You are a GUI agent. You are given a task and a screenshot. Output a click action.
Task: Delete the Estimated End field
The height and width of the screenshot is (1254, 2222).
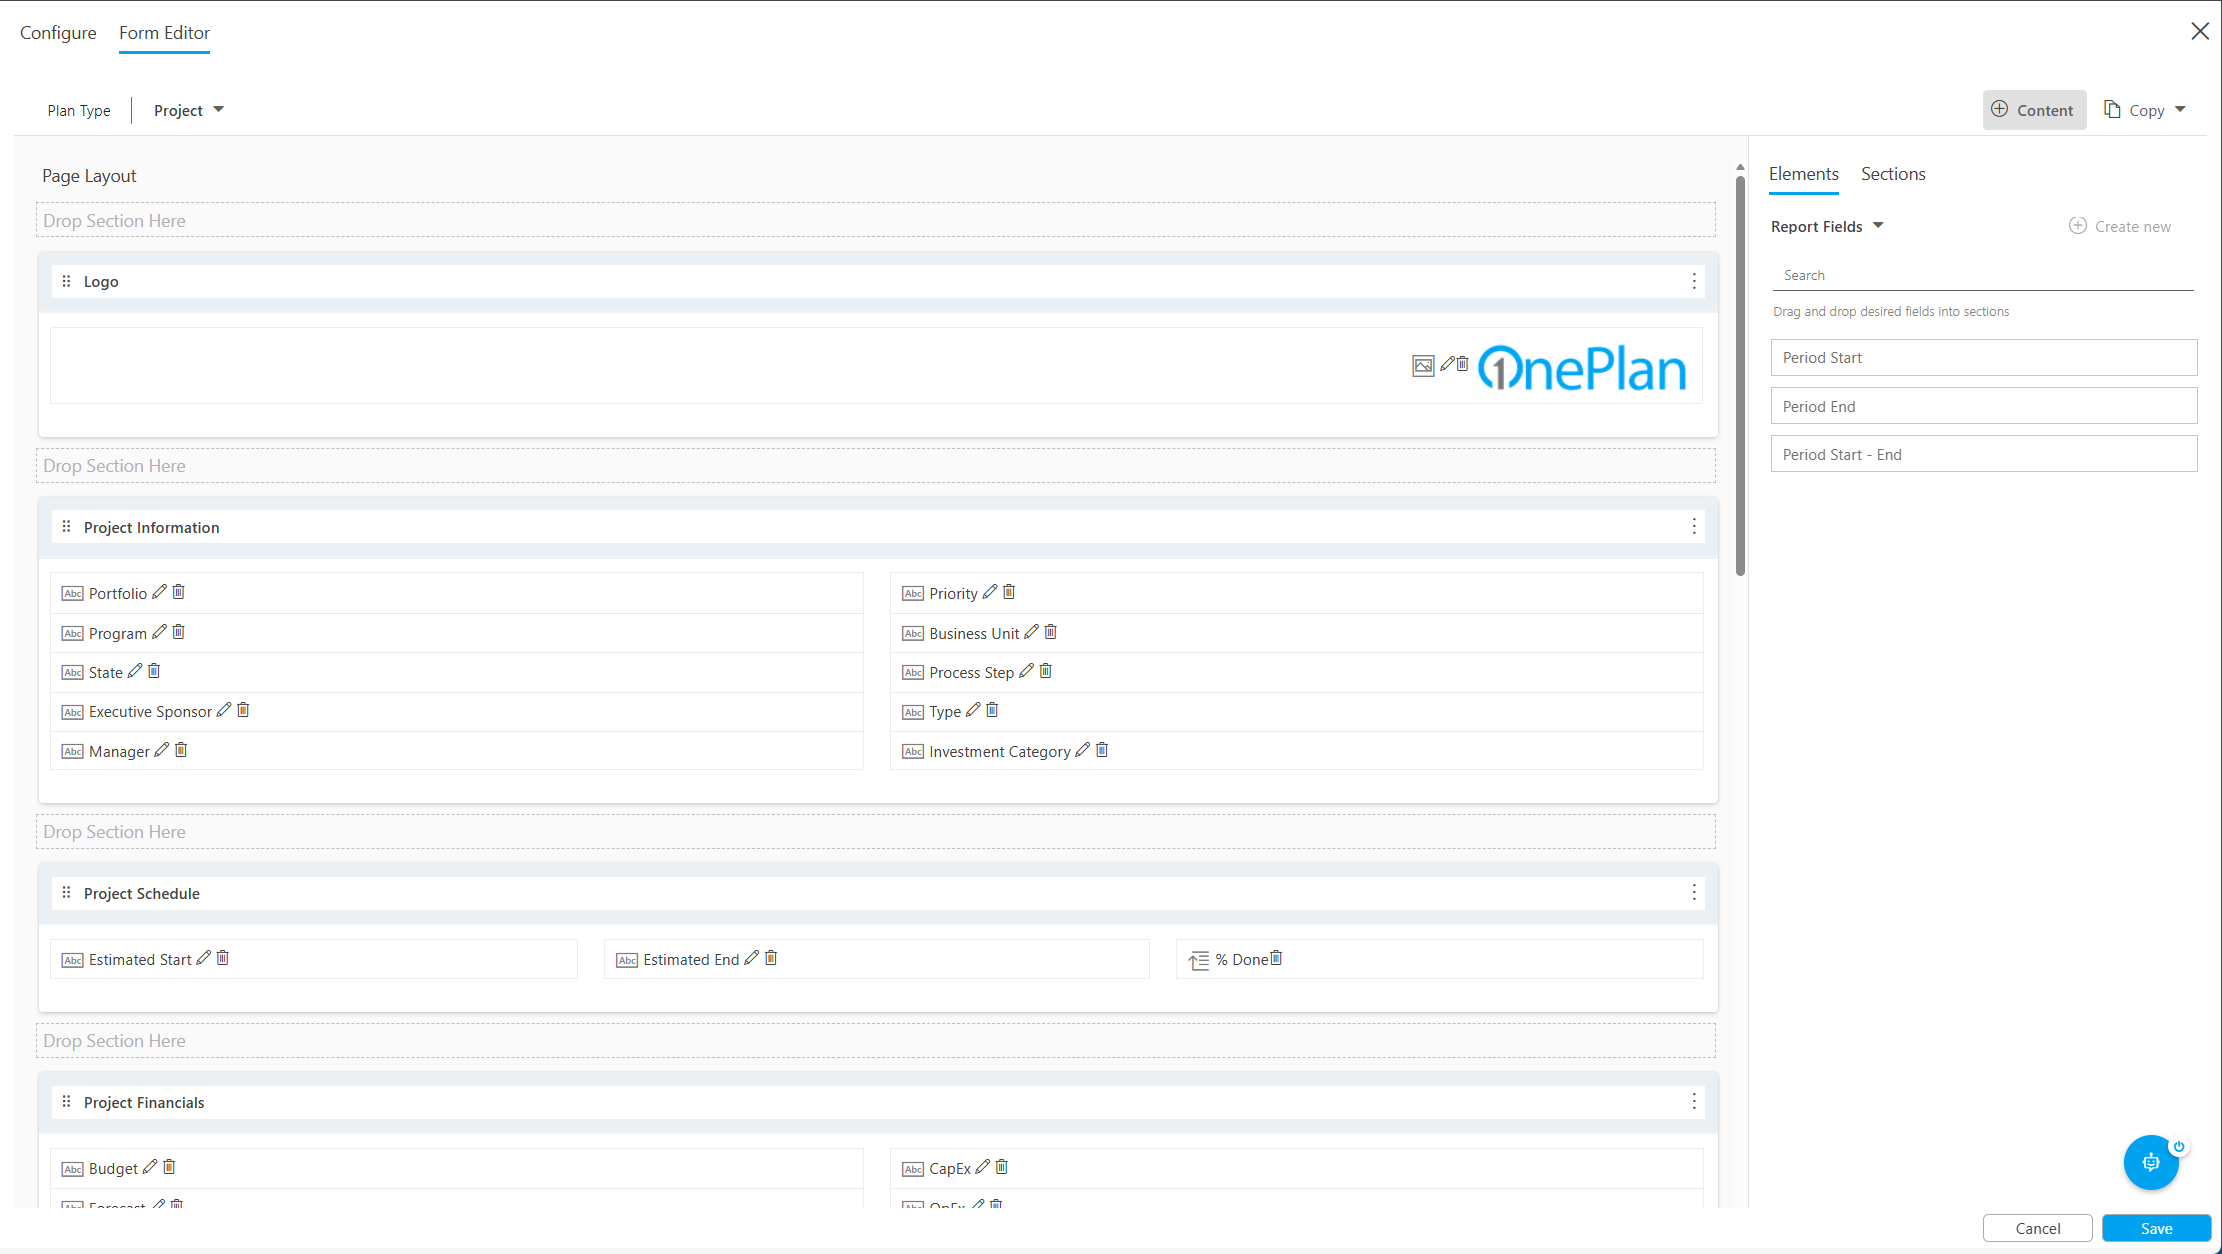pyautogui.click(x=771, y=958)
